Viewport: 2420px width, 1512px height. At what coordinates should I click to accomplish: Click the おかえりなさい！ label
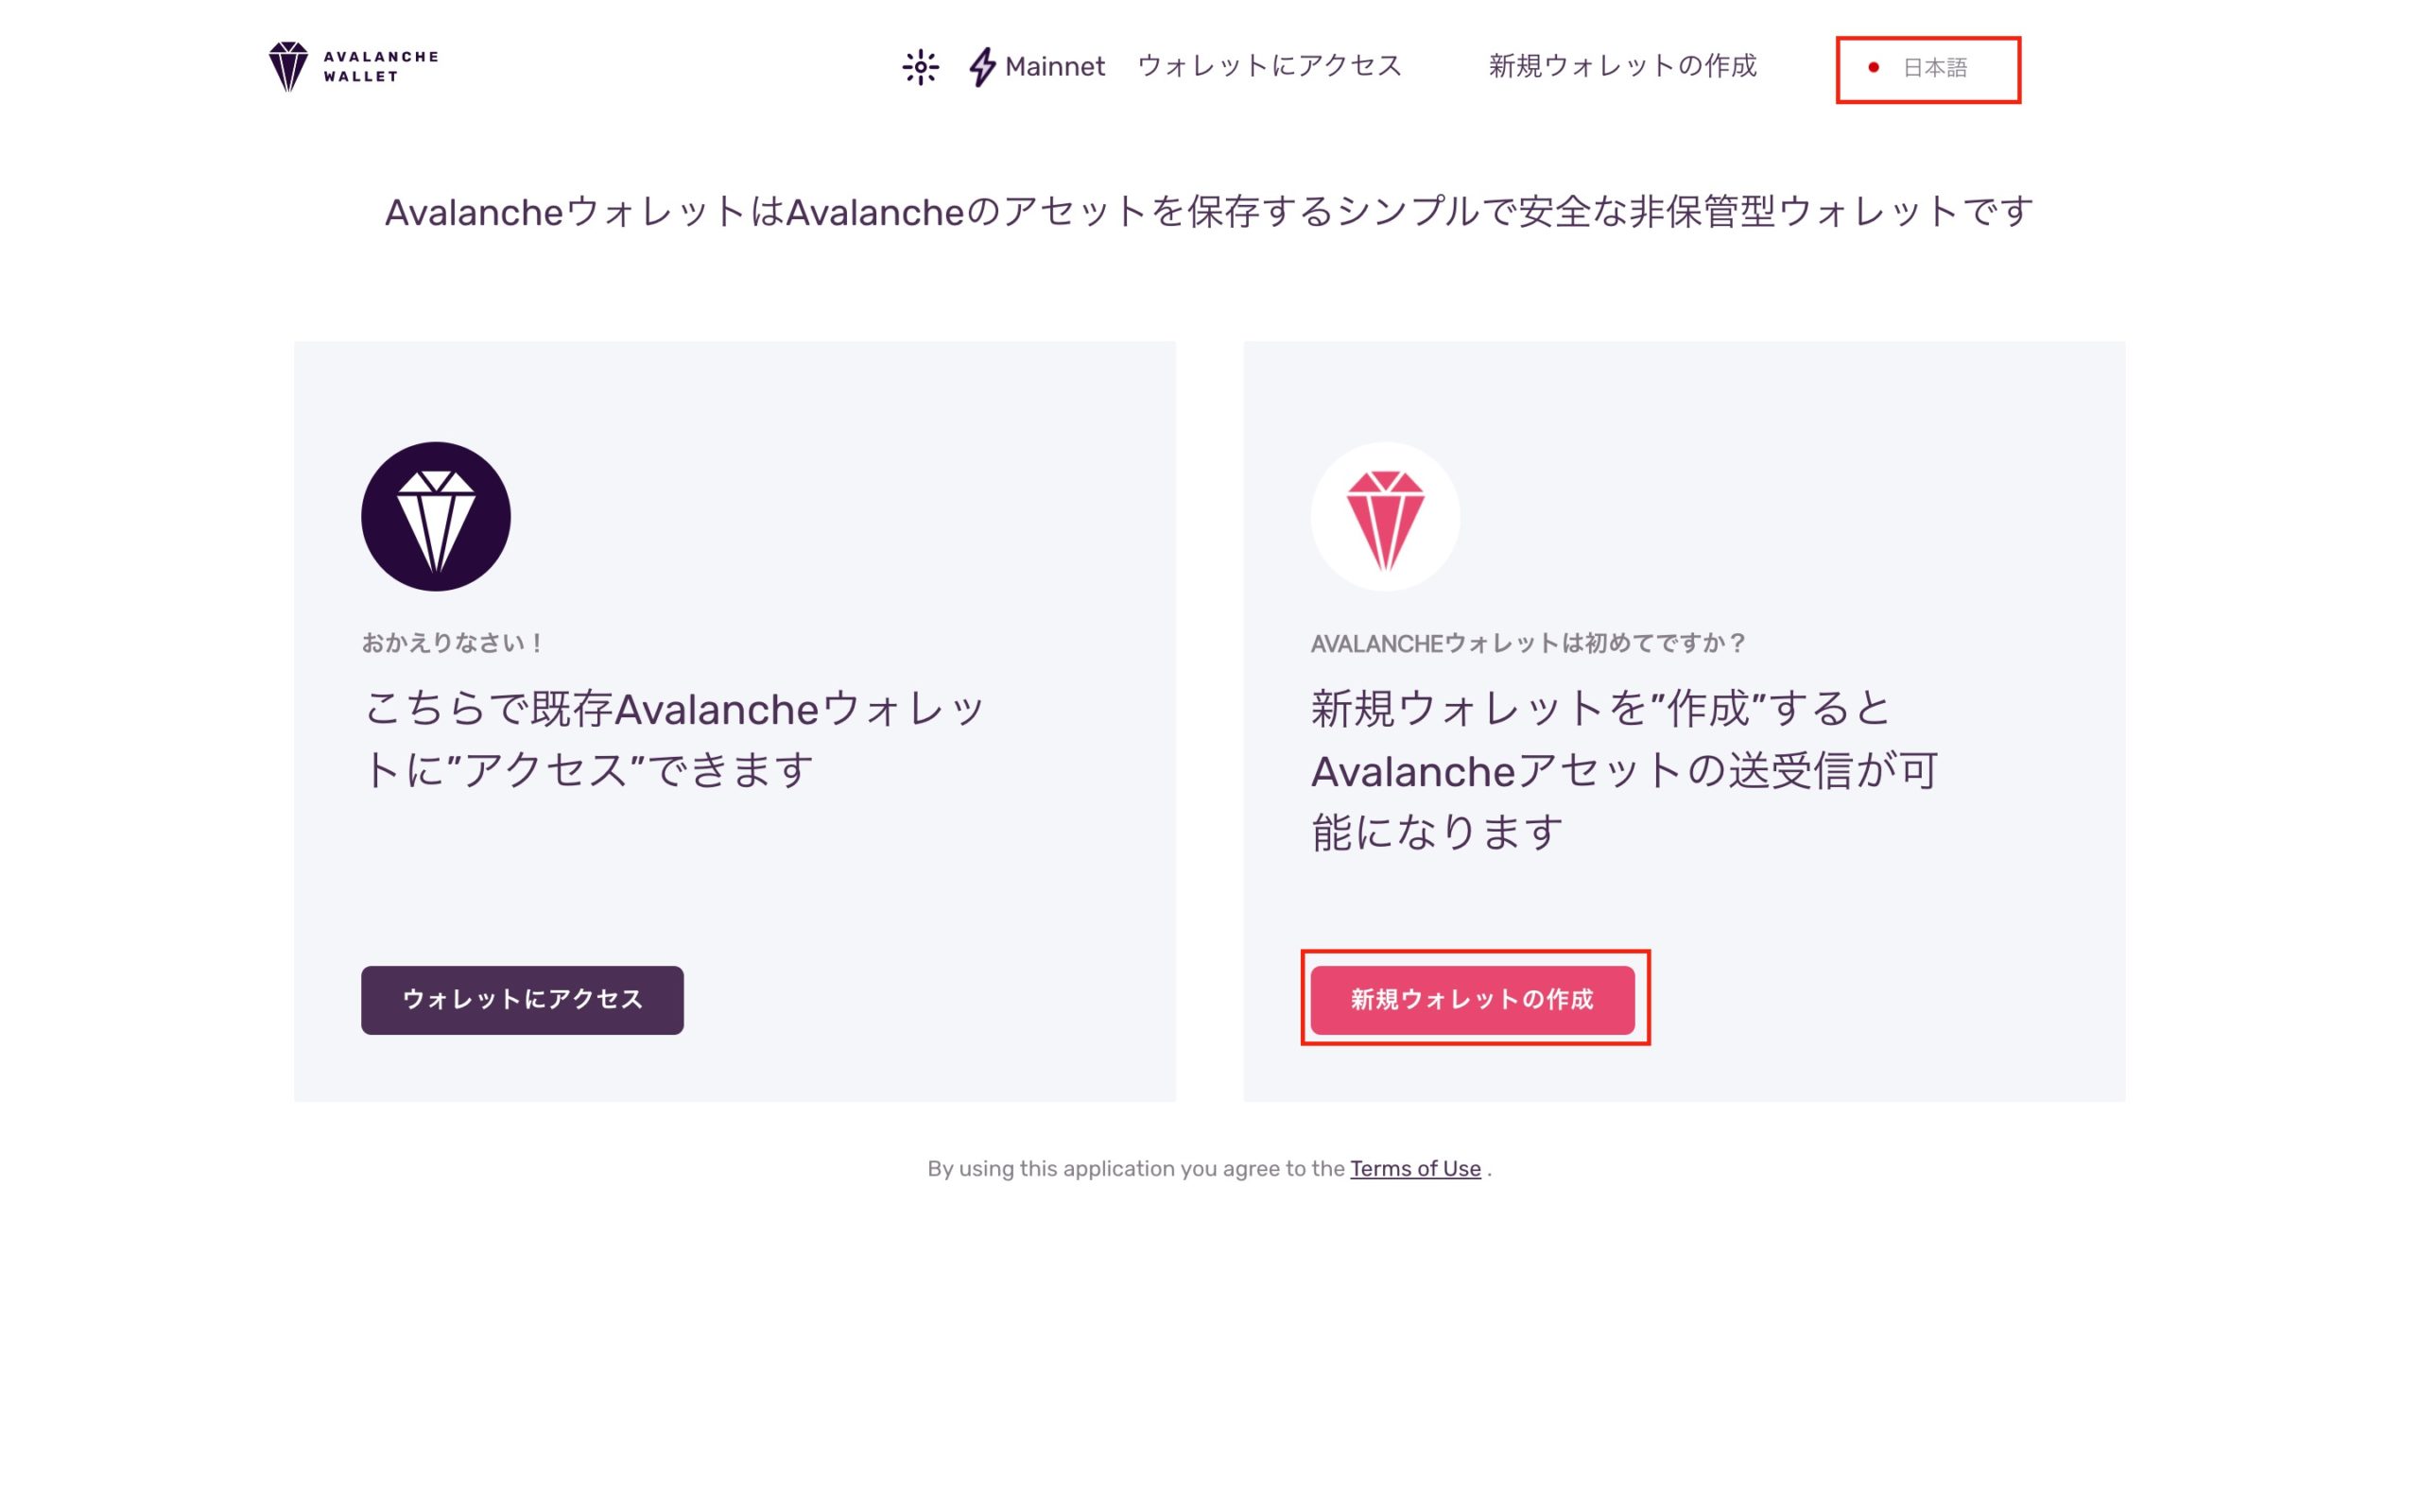(452, 643)
